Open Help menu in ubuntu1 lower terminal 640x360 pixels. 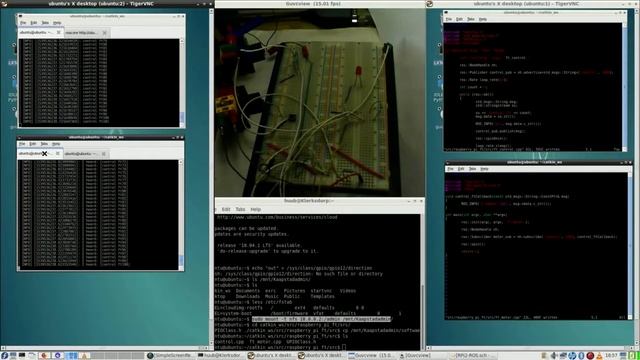(484, 169)
